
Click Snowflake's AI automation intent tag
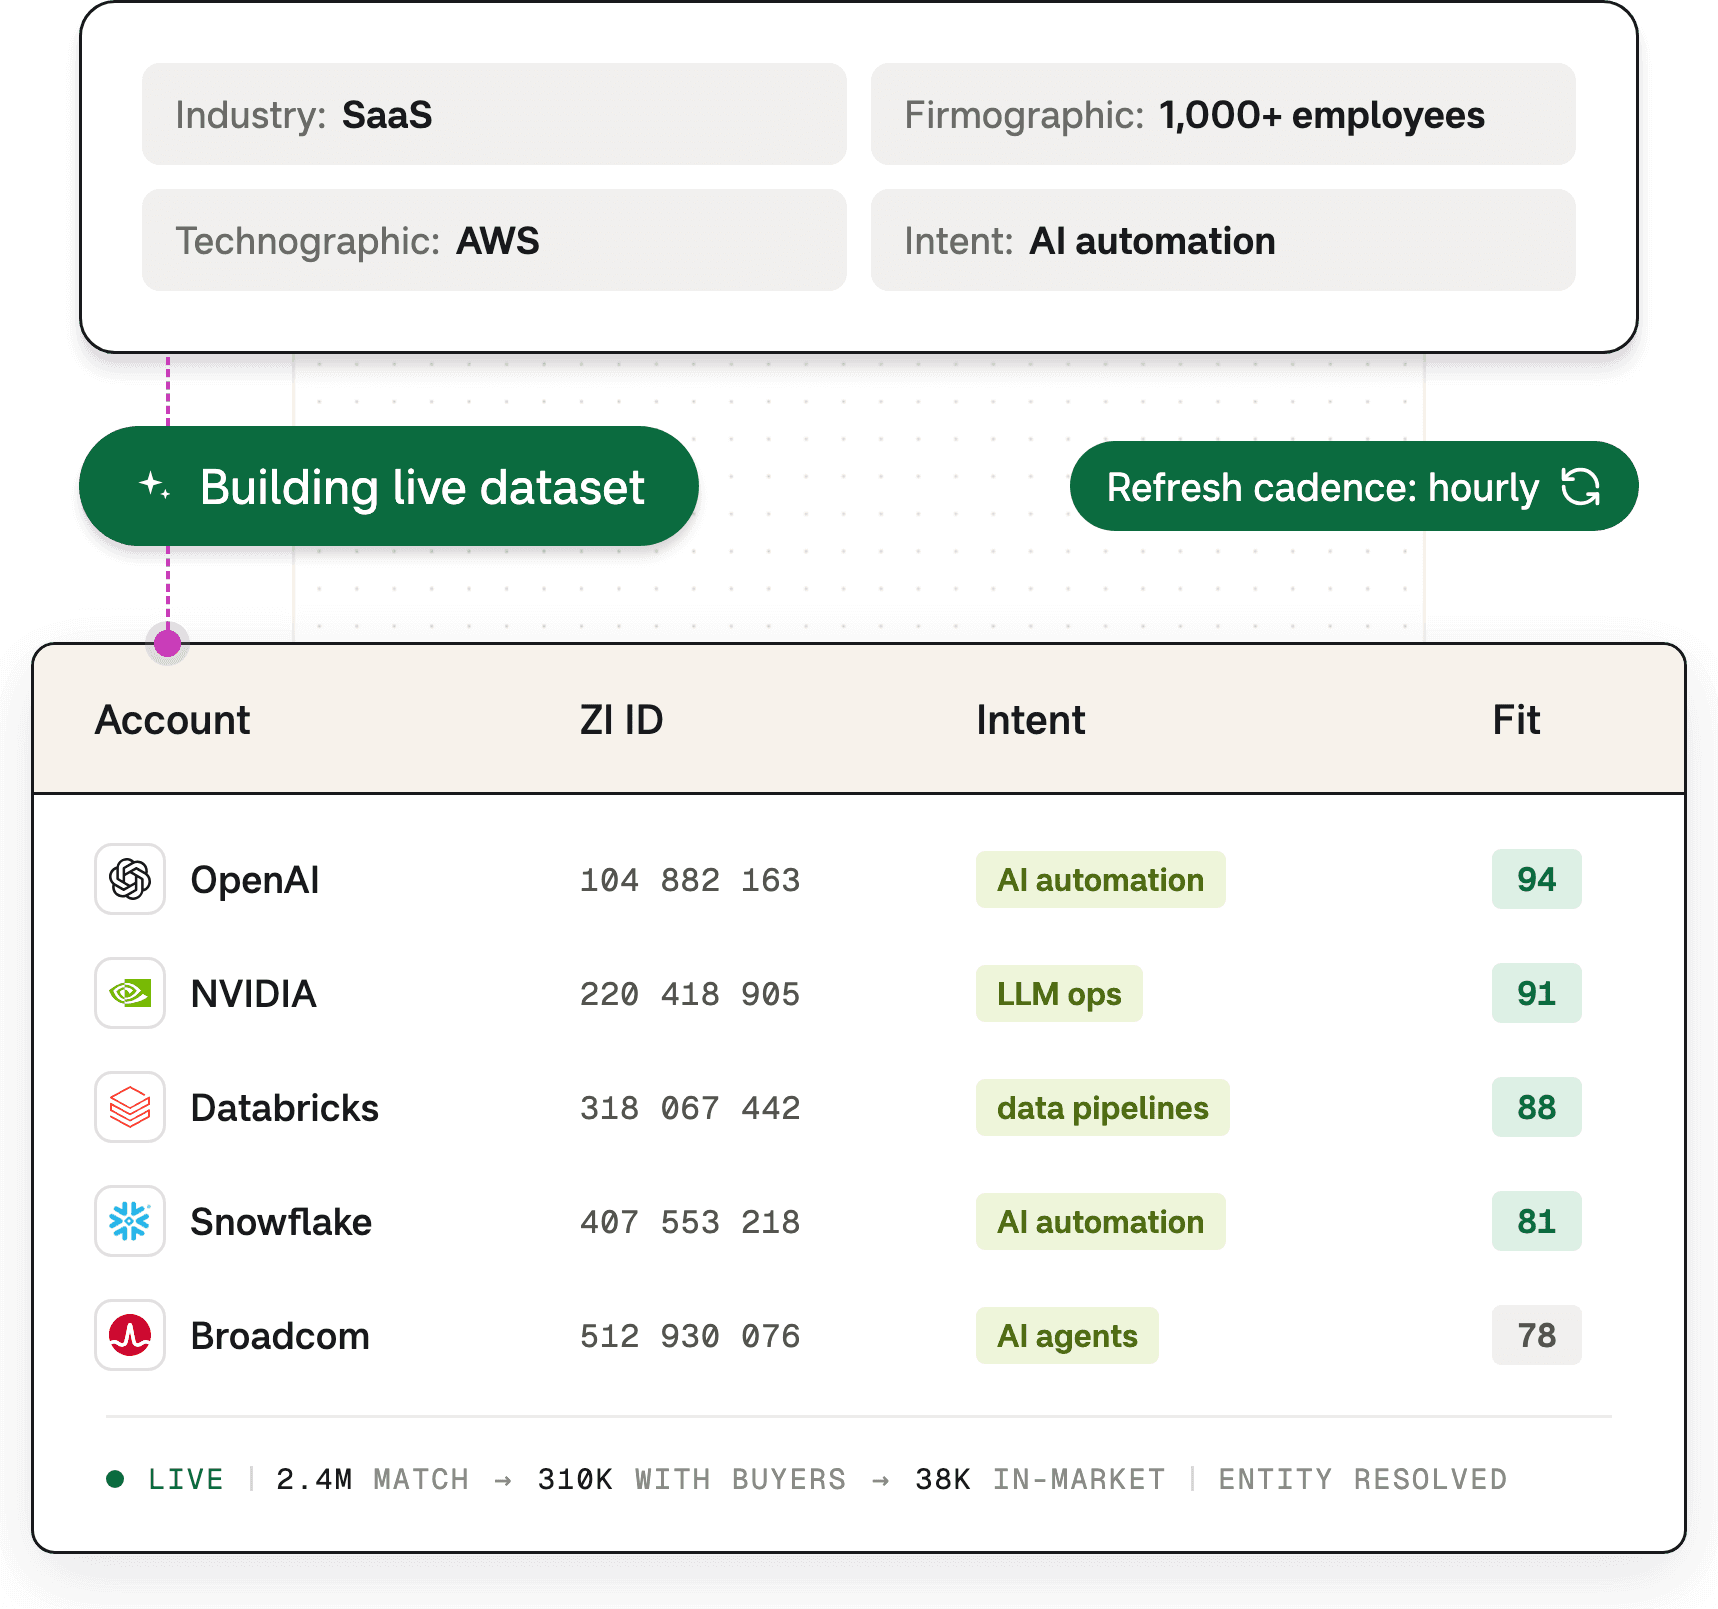(x=1100, y=1221)
